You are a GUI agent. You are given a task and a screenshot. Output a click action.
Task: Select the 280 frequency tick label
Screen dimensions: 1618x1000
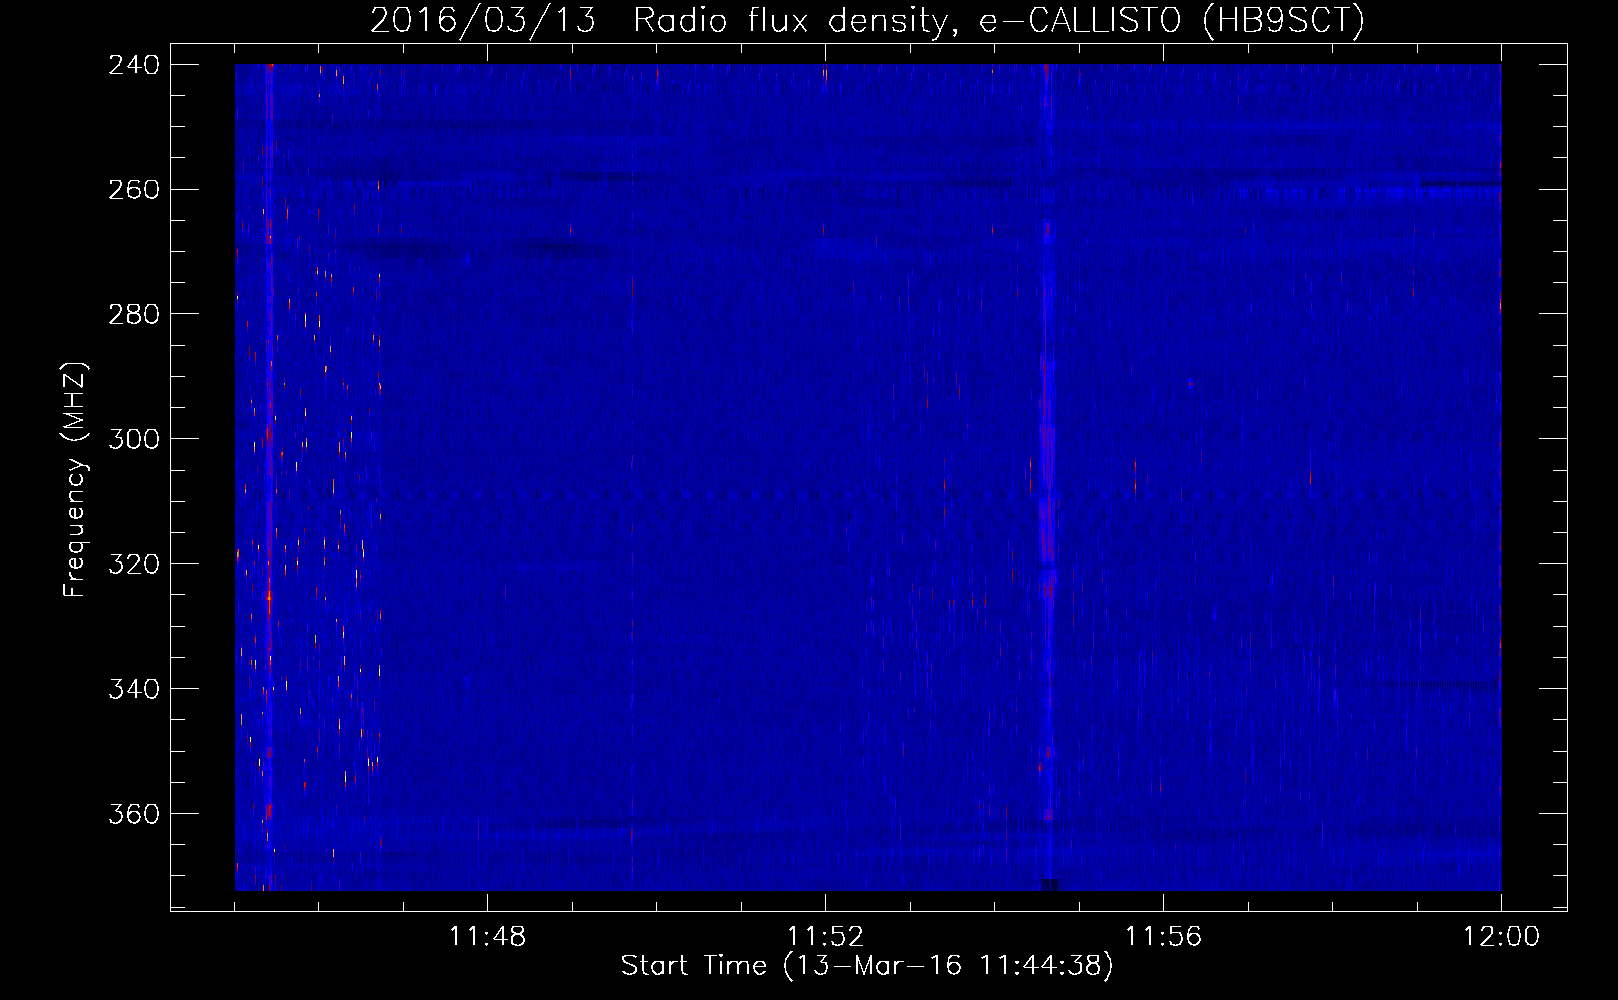pyautogui.click(x=134, y=315)
